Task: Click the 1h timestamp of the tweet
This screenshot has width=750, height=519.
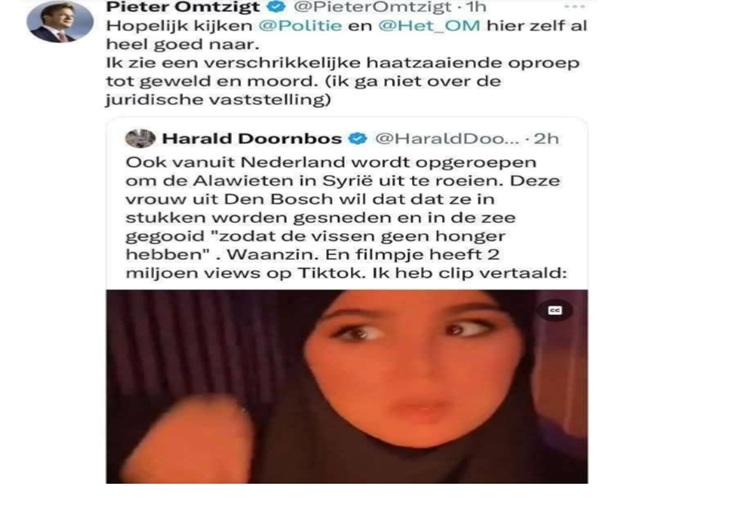Action: 475,7
